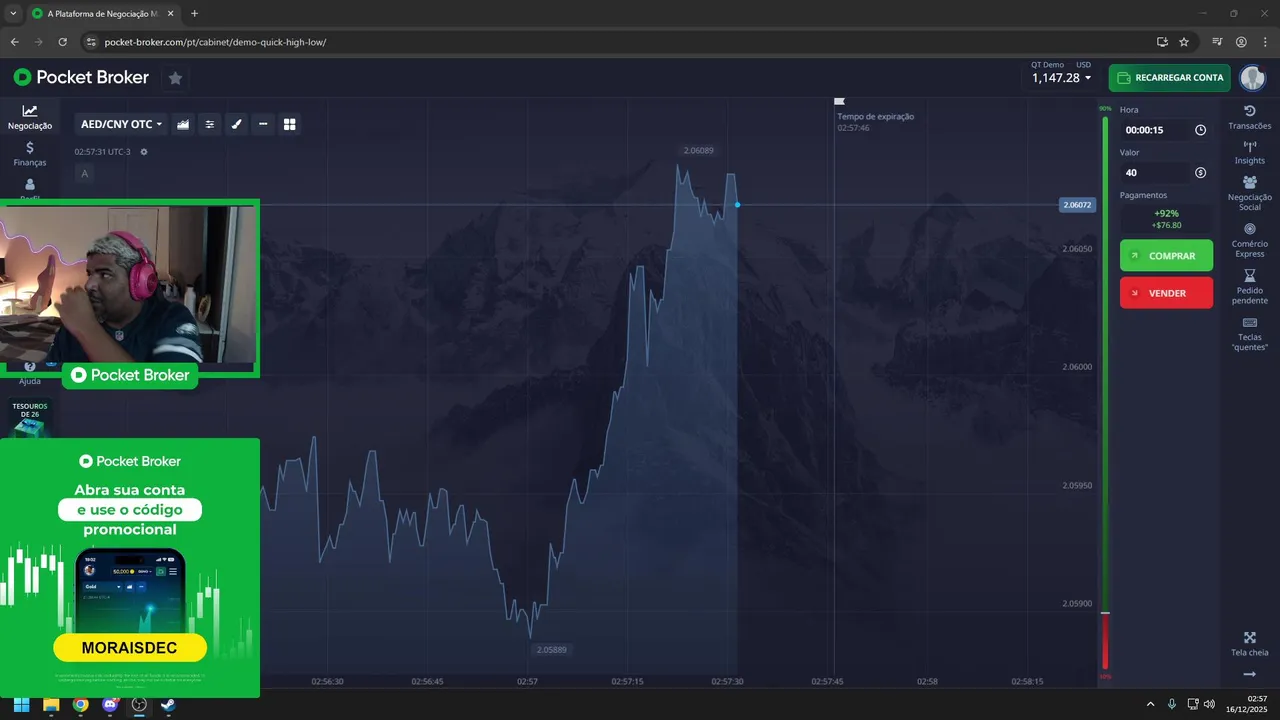Click the MORAISDEC promo code banner

130,648
